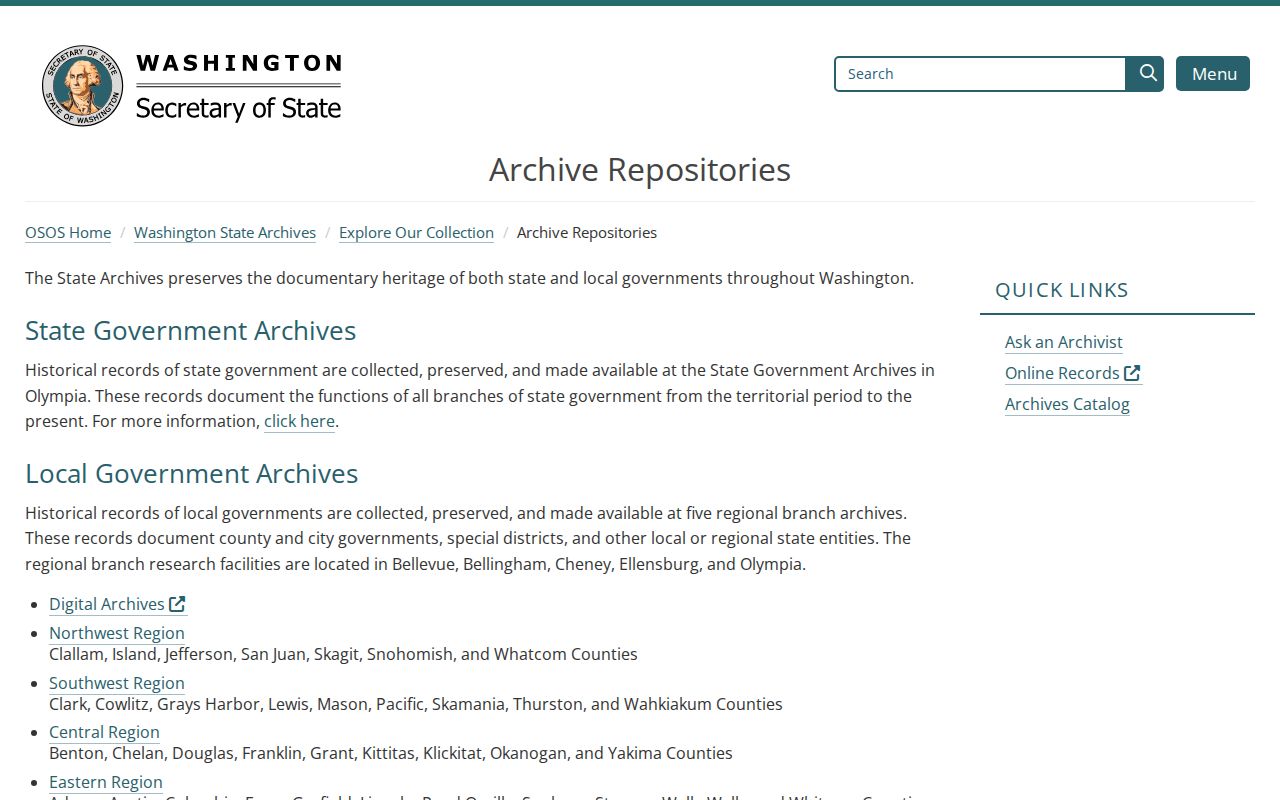Navigate to Explore Our Collection breadcrumb
The width and height of the screenshot is (1280, 800).
click(416, 233)
